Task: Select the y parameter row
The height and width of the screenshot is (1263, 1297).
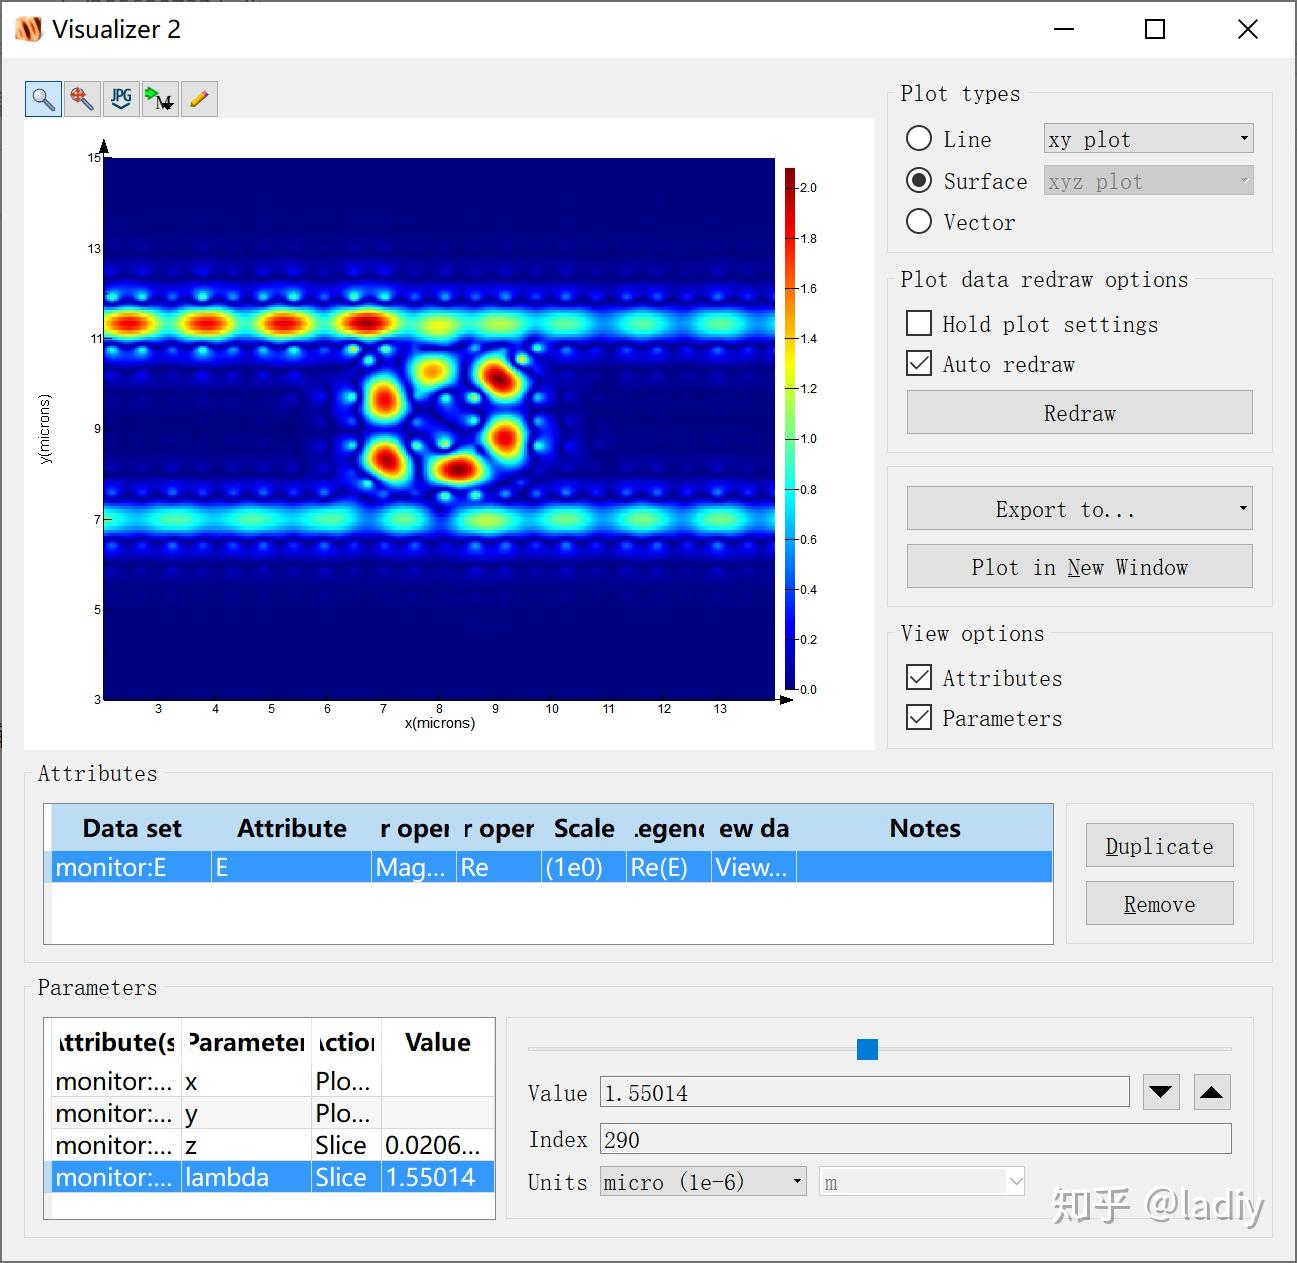Action: coord(273,1113)
